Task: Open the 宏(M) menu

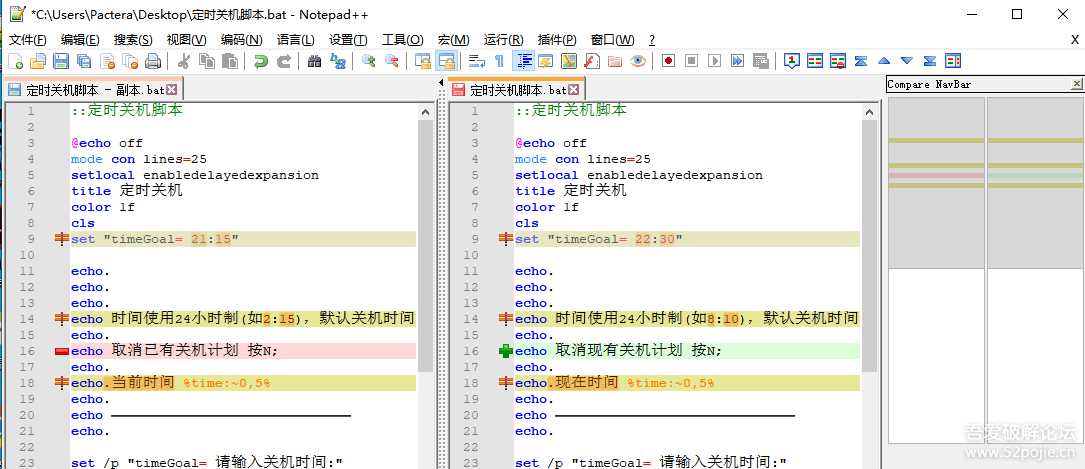Action: click(x=453, y=39)
